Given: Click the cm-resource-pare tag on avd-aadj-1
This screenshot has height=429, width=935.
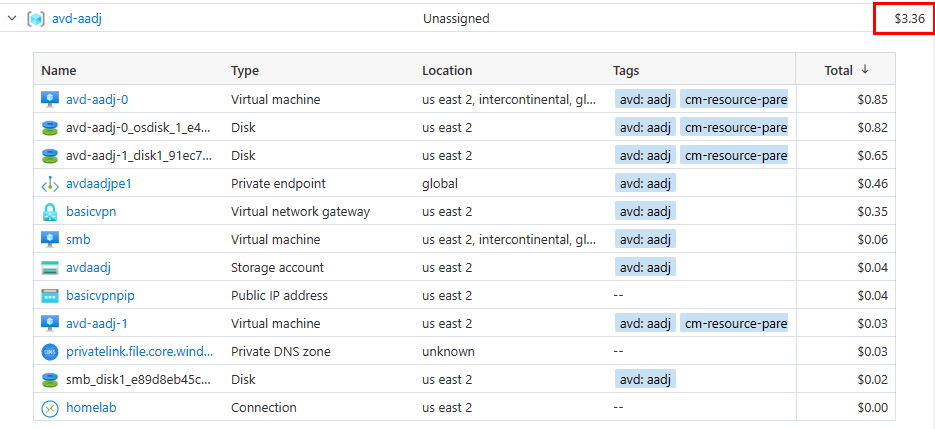Looking at the screenshot, I should pyautogui.click(x=734, y=323).
